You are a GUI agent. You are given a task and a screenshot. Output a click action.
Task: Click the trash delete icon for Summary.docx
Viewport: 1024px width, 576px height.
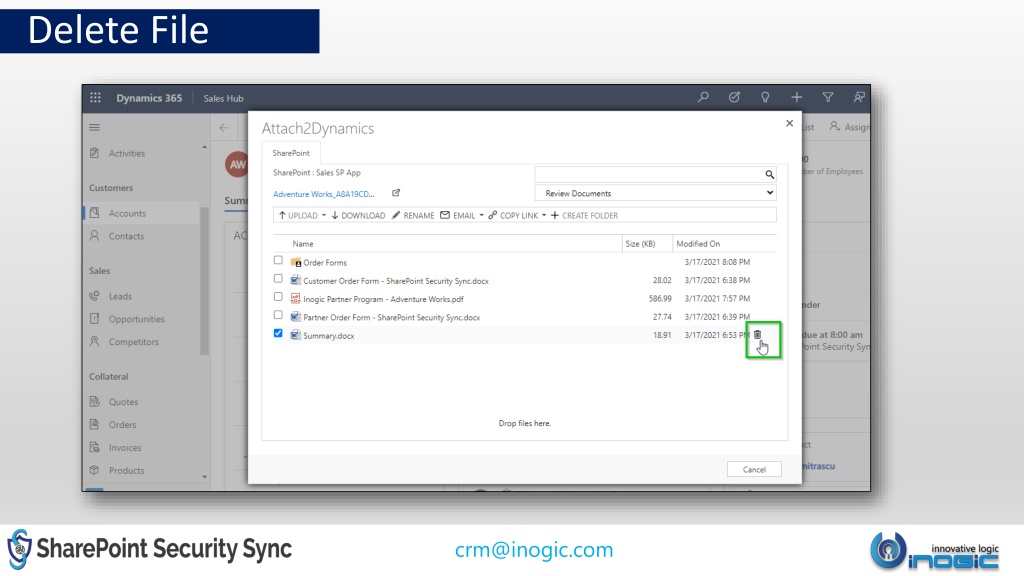(x=758, y=334)
